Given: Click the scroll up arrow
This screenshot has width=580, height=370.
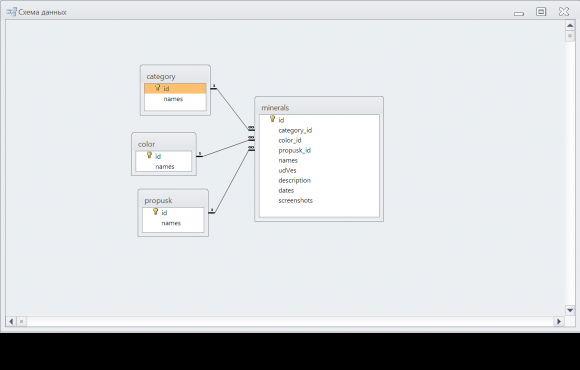Looking at the screenshot, I should [x=570, y=26].
